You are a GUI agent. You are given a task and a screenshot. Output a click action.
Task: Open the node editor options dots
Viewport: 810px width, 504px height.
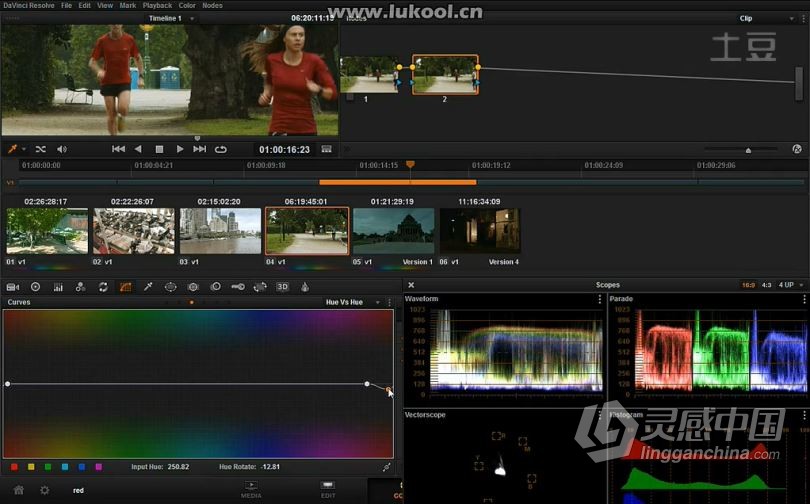click(x=803, y=19)
